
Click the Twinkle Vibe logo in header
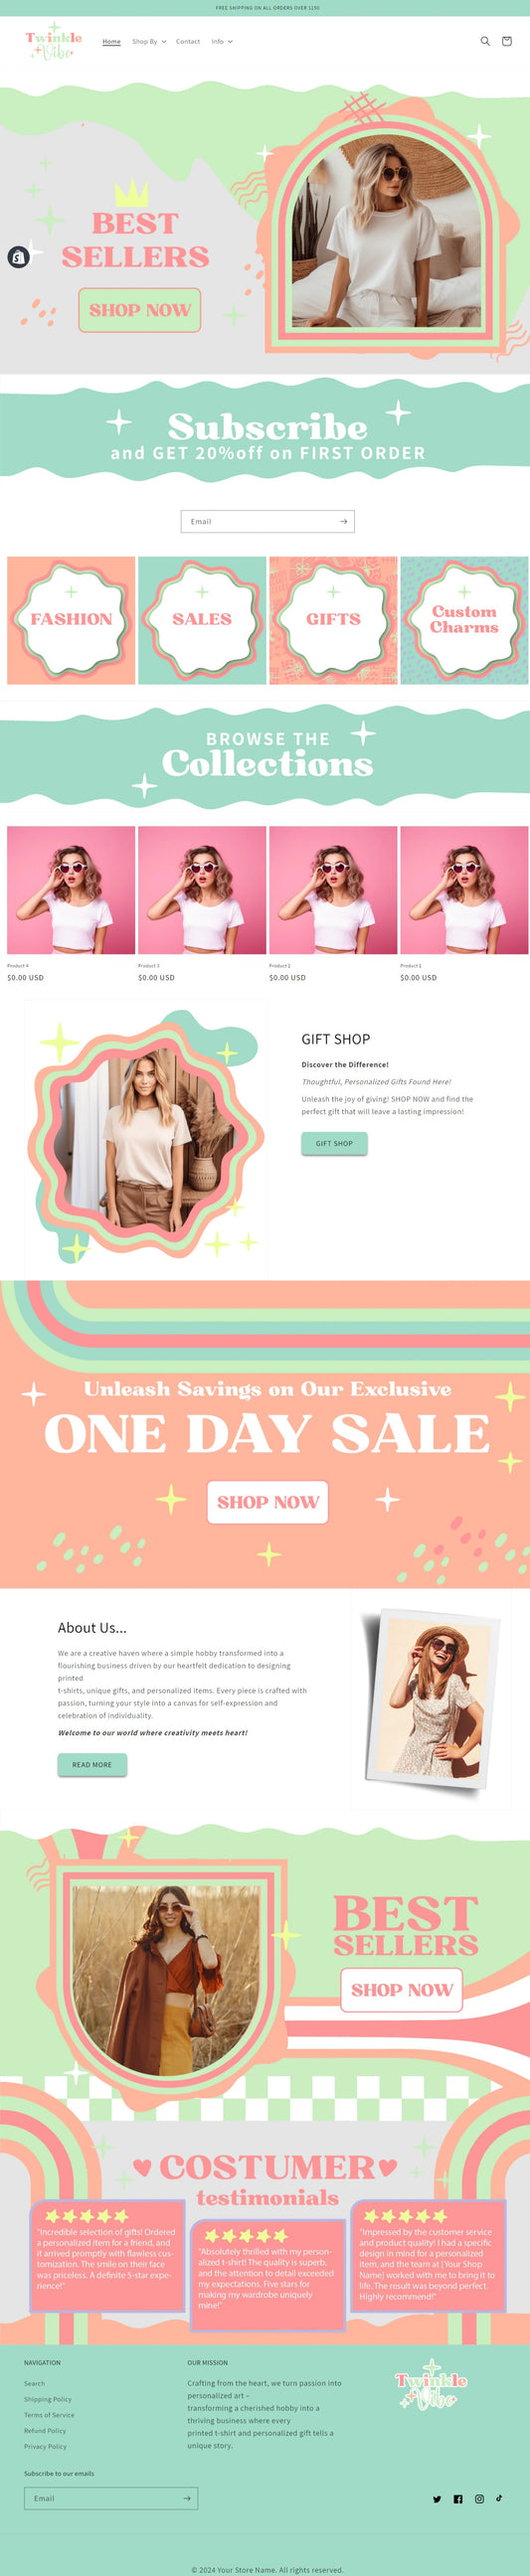point(54,42)
